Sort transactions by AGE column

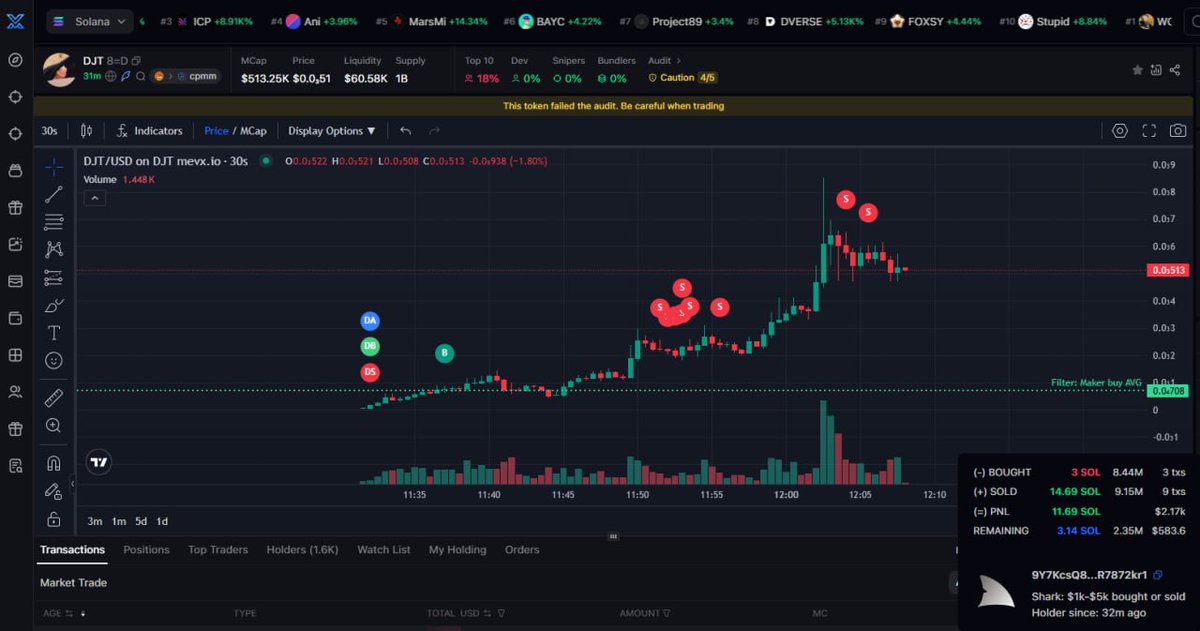(64, 613)
